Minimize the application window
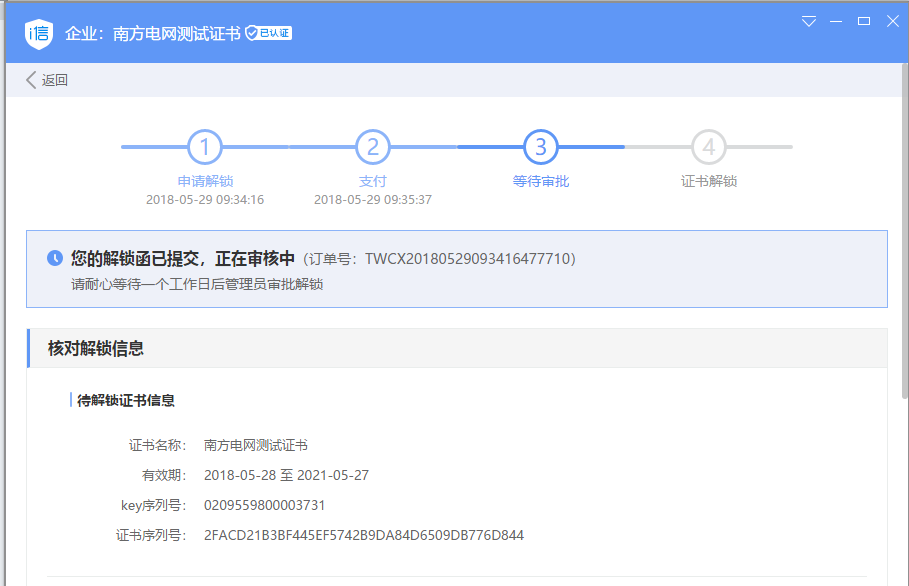The image size is (909, 586). click(x=837, y=21)
